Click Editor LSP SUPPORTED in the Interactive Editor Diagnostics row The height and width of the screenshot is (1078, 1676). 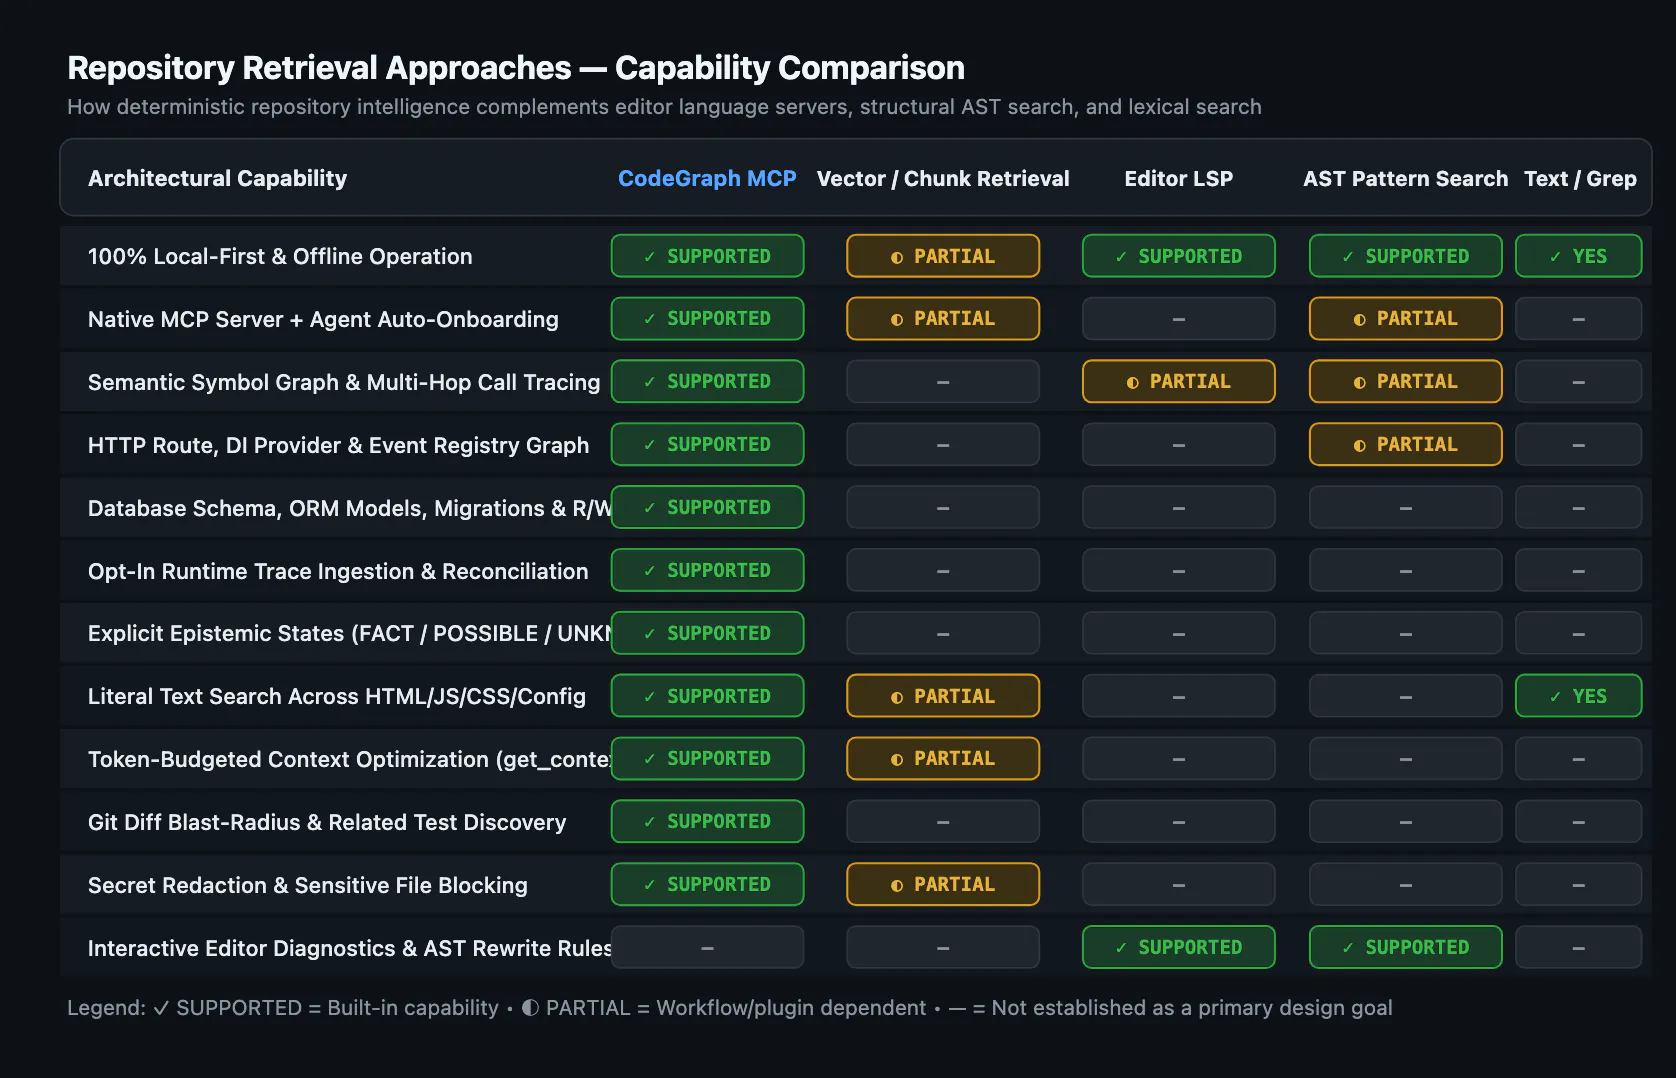tap(1178, 947)
